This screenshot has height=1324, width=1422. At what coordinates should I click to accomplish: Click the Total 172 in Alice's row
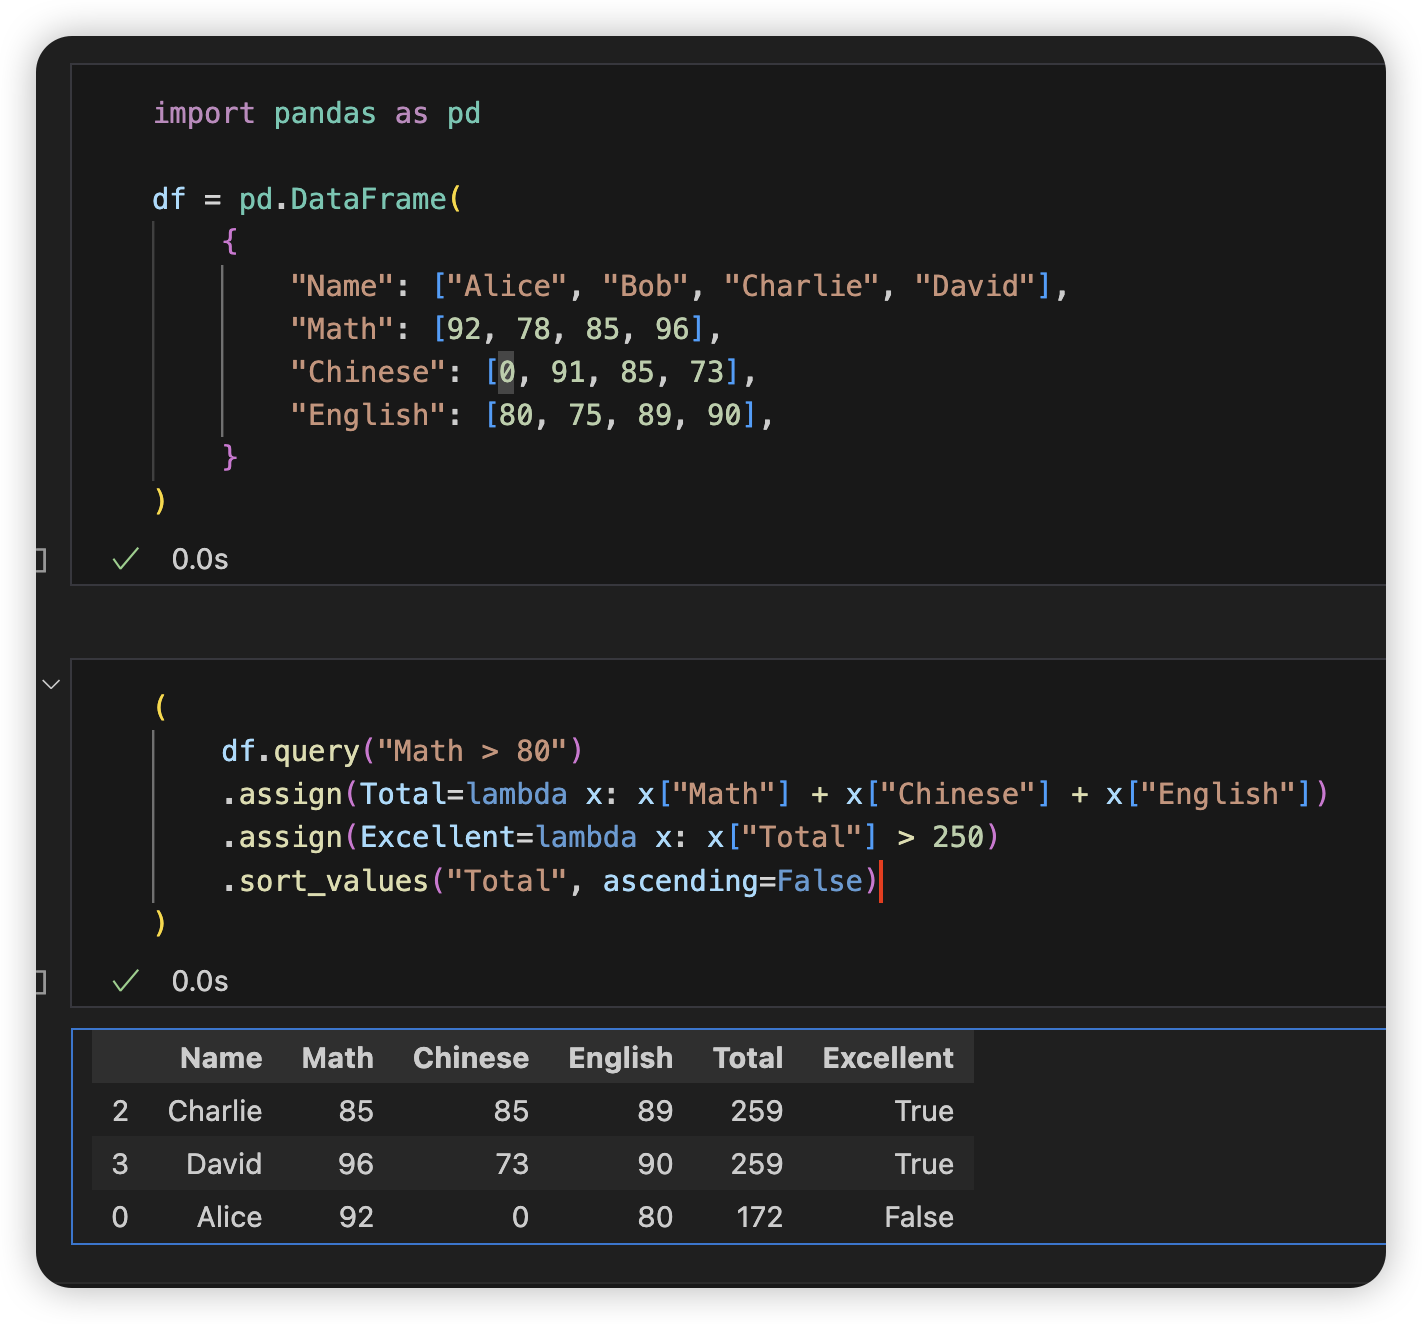760,1217
